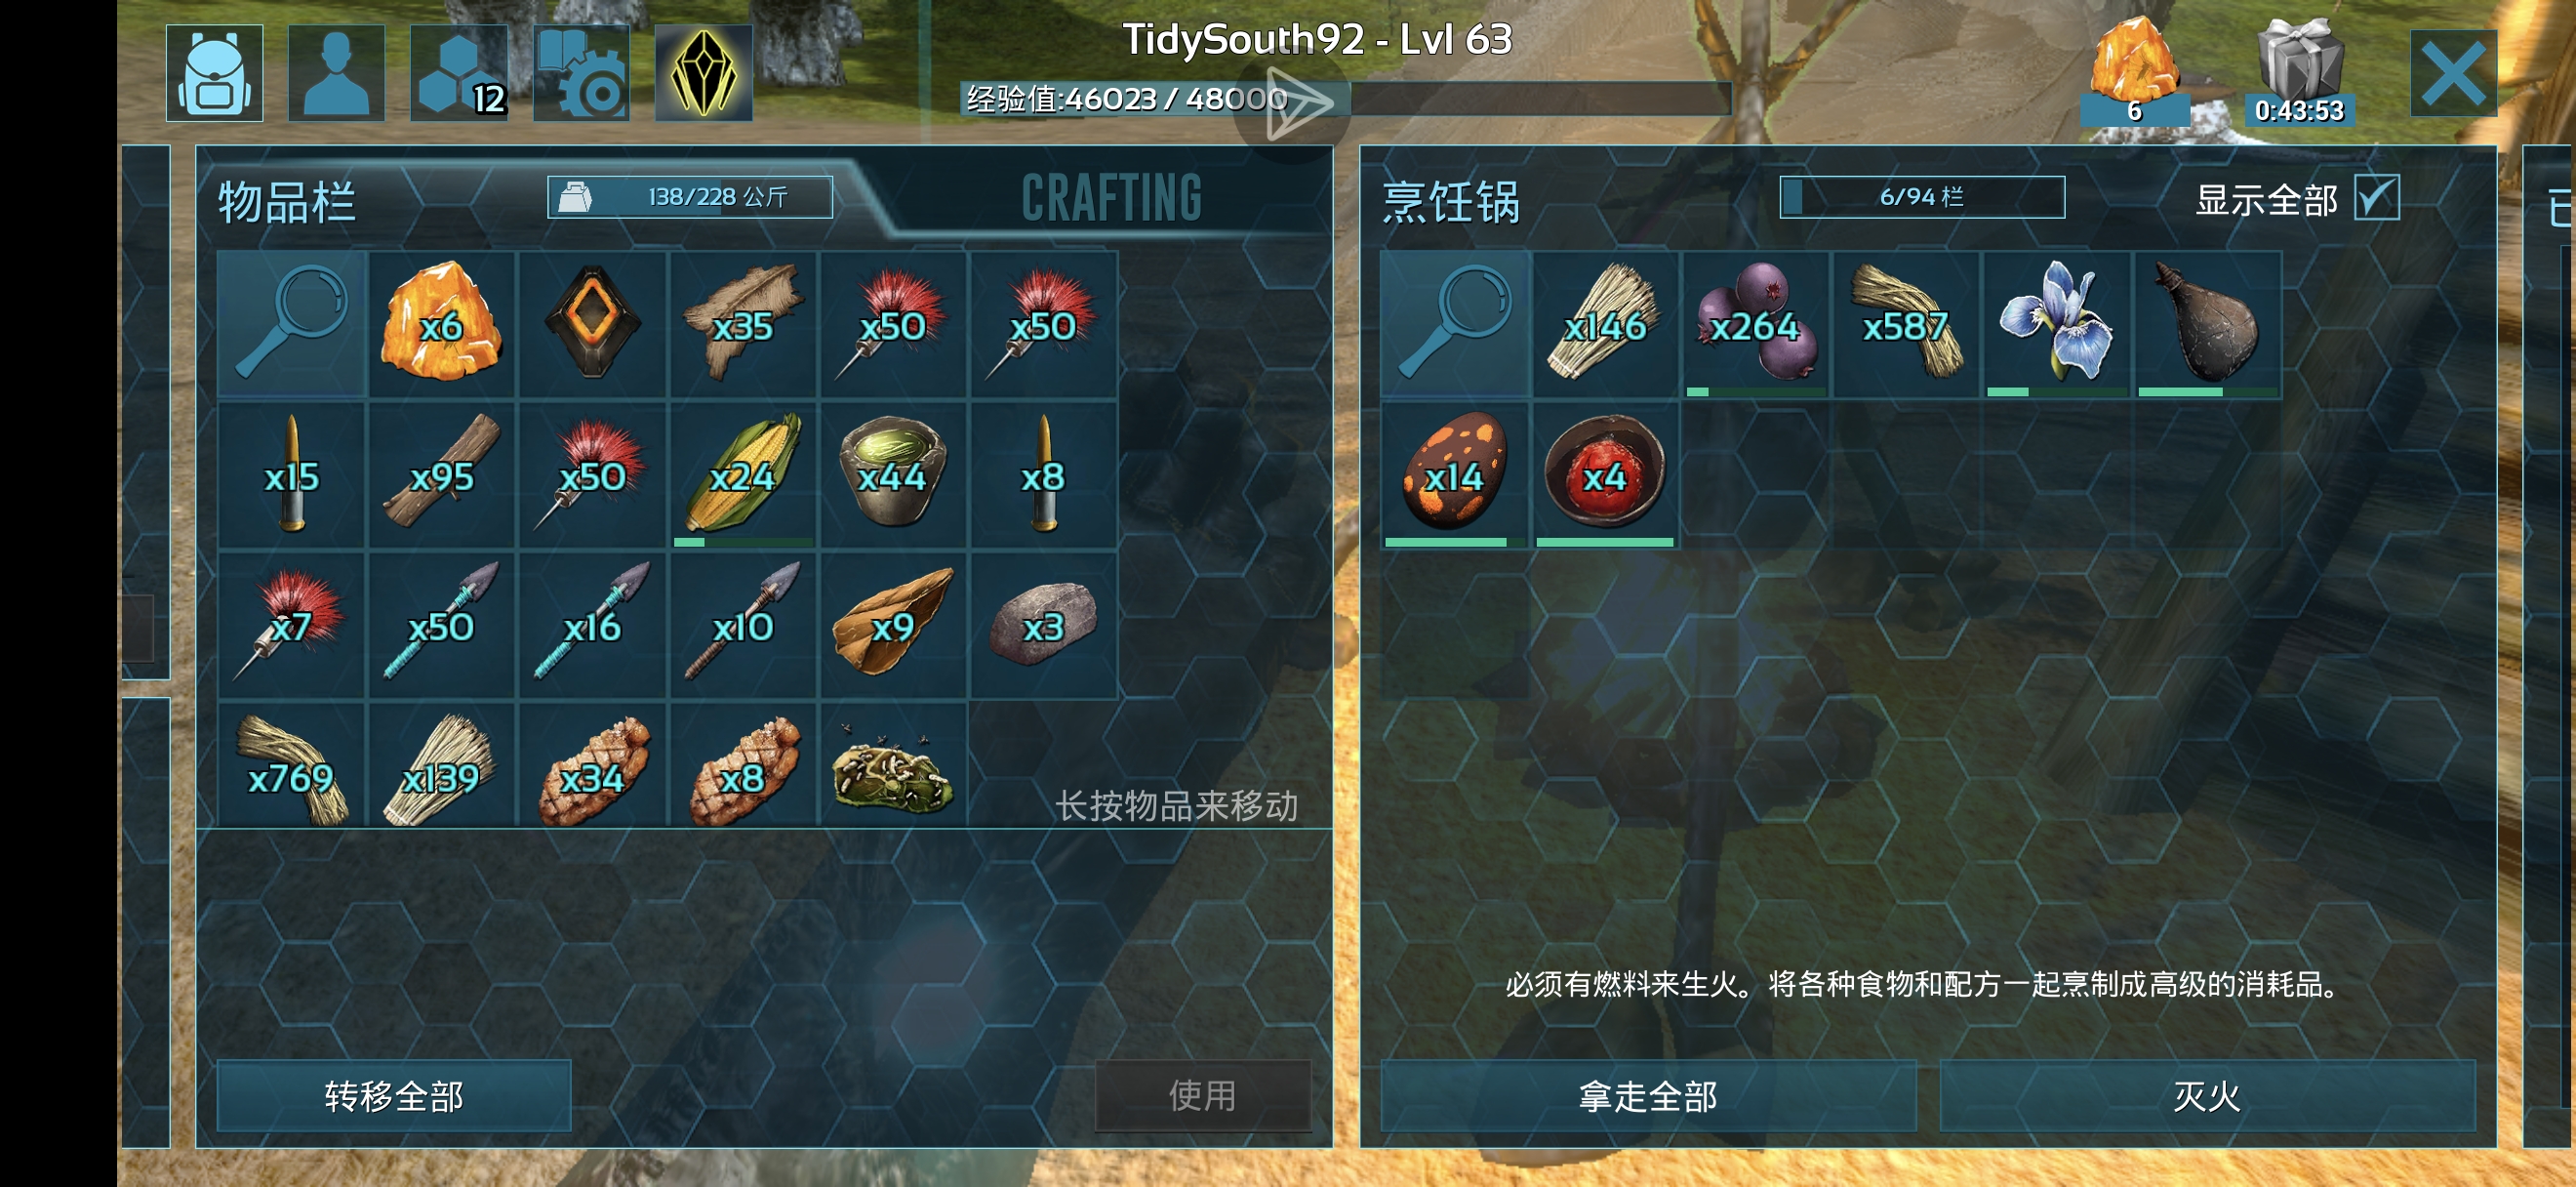Search inventory with the left magnifier icon
Screen dimensions: 2576x1187
click(292, 324)
